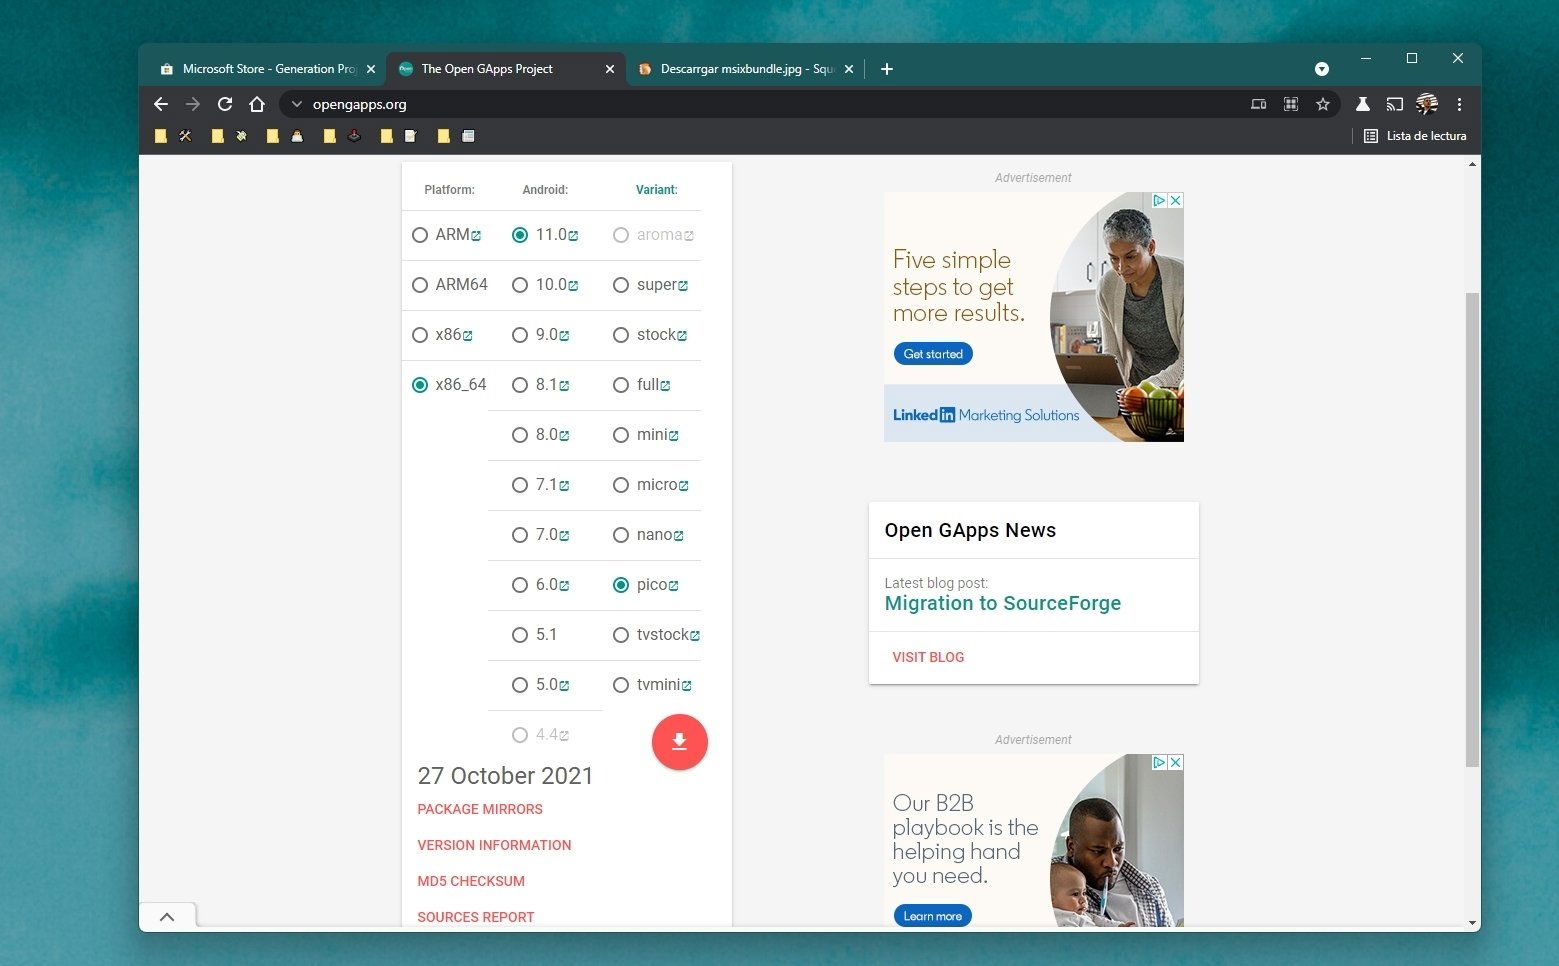1559x966 pixels.
Task: Click the page vertical scrollbar thumb
Action: 1472,529
